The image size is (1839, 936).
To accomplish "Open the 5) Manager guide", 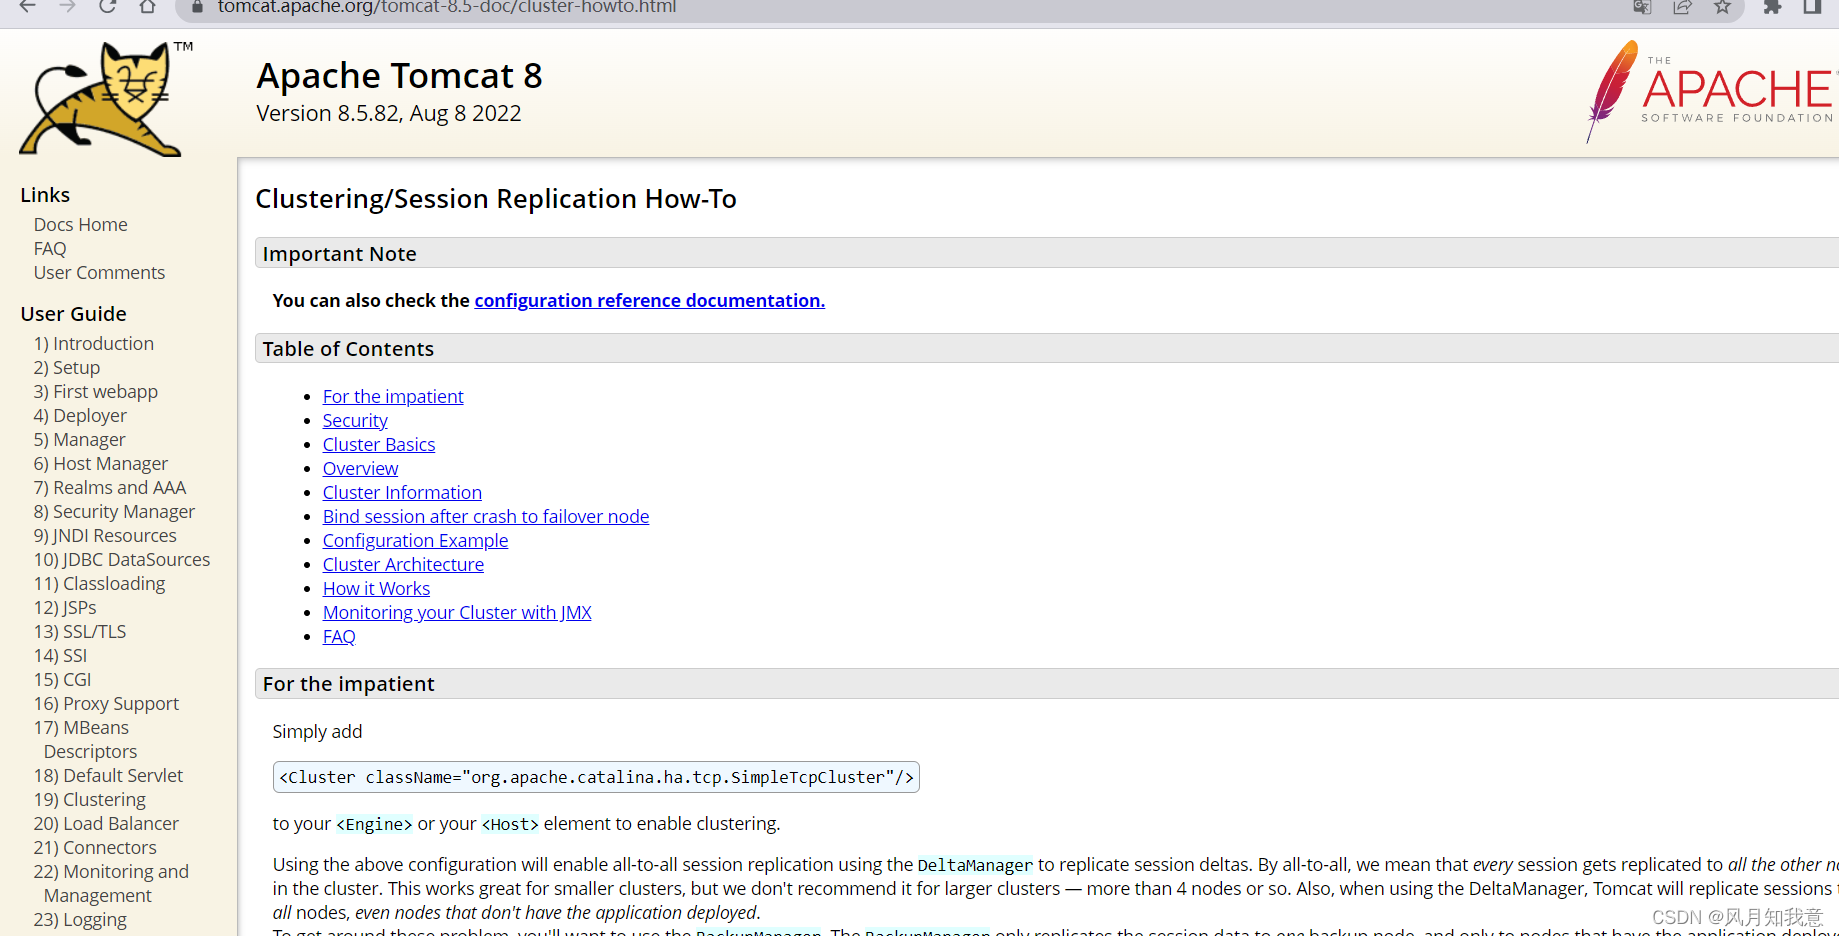I will pyautogui.click(x=80, y=440).
